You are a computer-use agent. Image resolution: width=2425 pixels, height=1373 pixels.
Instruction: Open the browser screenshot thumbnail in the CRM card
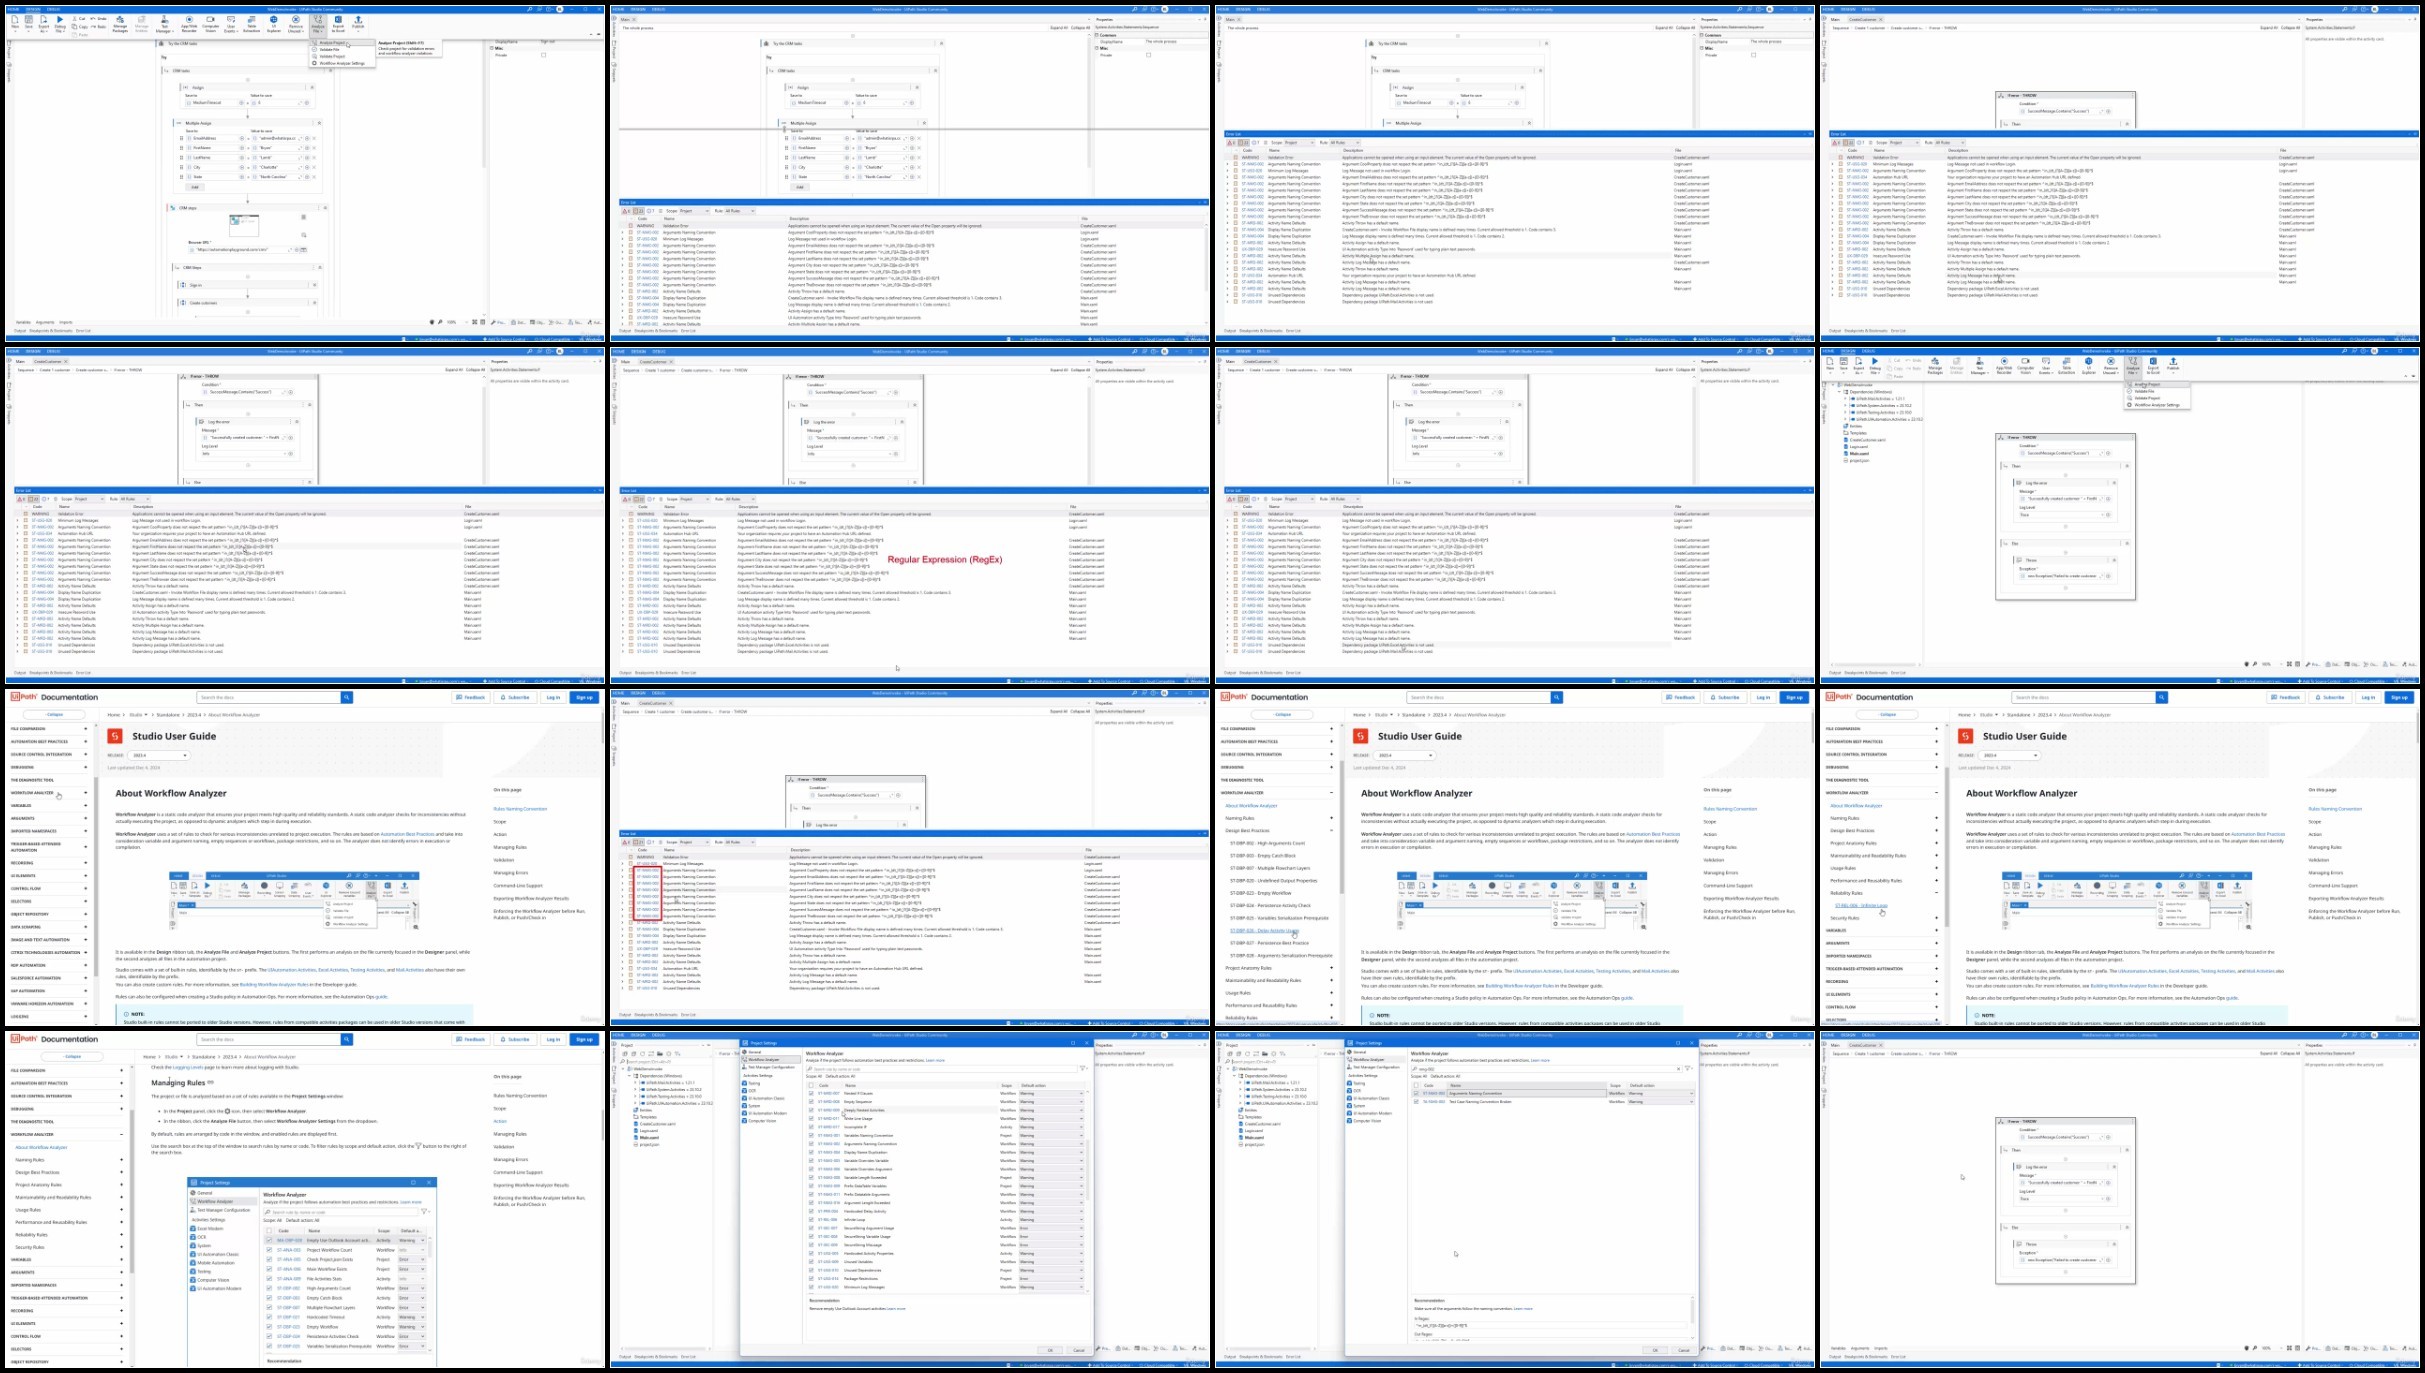(244, 225)
